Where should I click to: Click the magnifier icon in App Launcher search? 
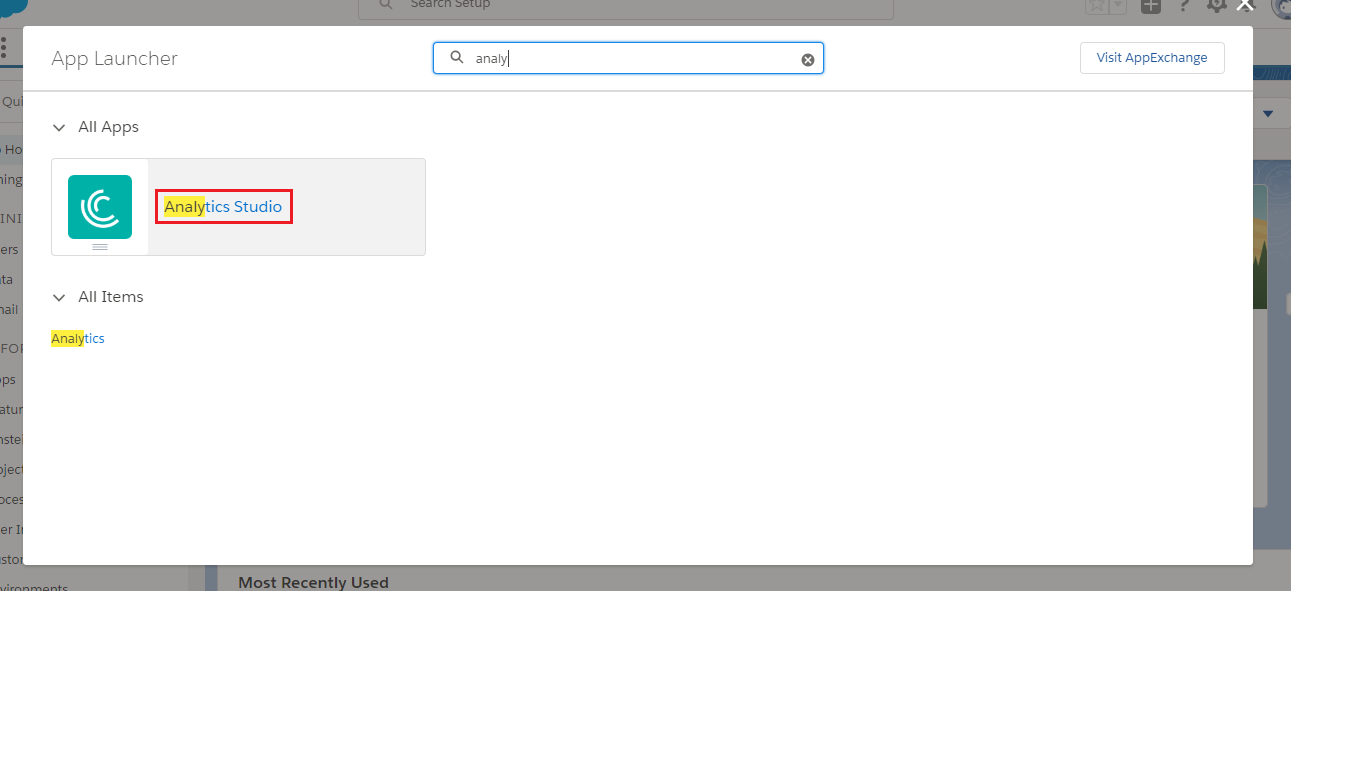457,58
